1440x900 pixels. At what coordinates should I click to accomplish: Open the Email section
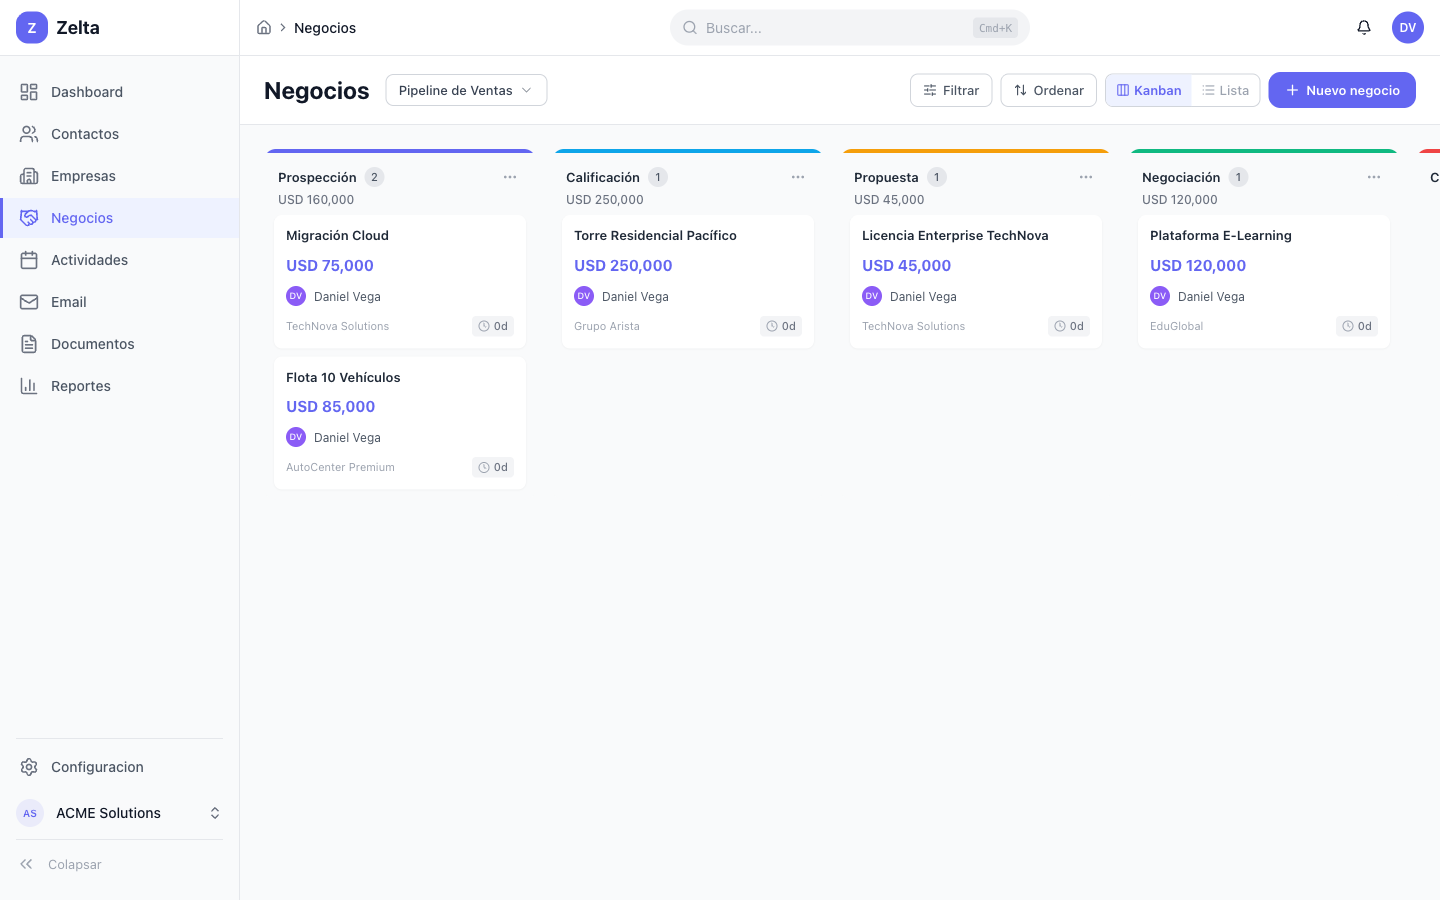click(68, 301)
